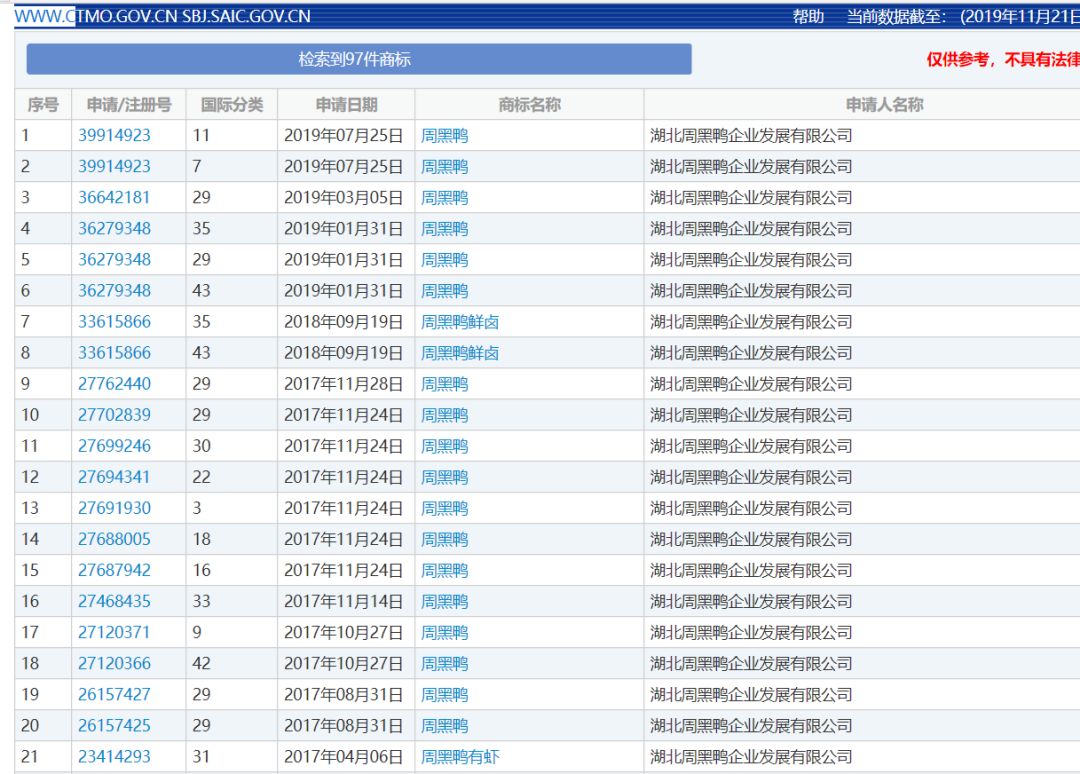The height and width of the screenshot is (774, 1080).
Task: Sort by 申请日期 column header
Action: (x=346, y=105)
